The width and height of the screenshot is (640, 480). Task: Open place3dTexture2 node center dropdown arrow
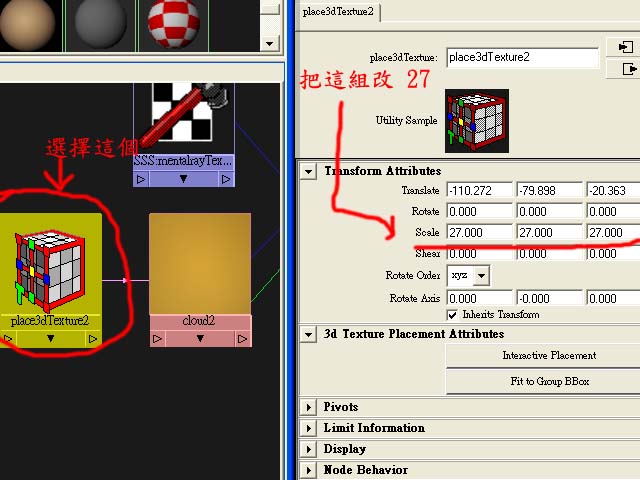pos(50,338)
